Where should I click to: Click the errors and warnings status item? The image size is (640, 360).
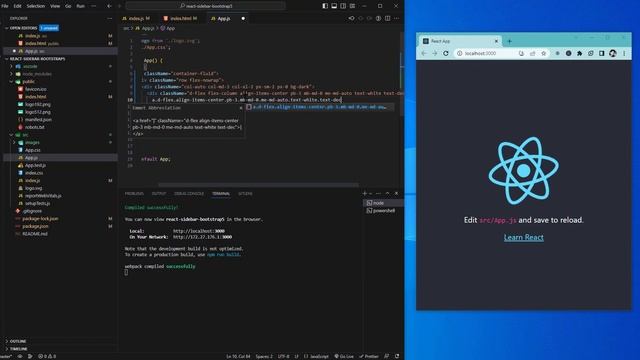pos(47,356)
